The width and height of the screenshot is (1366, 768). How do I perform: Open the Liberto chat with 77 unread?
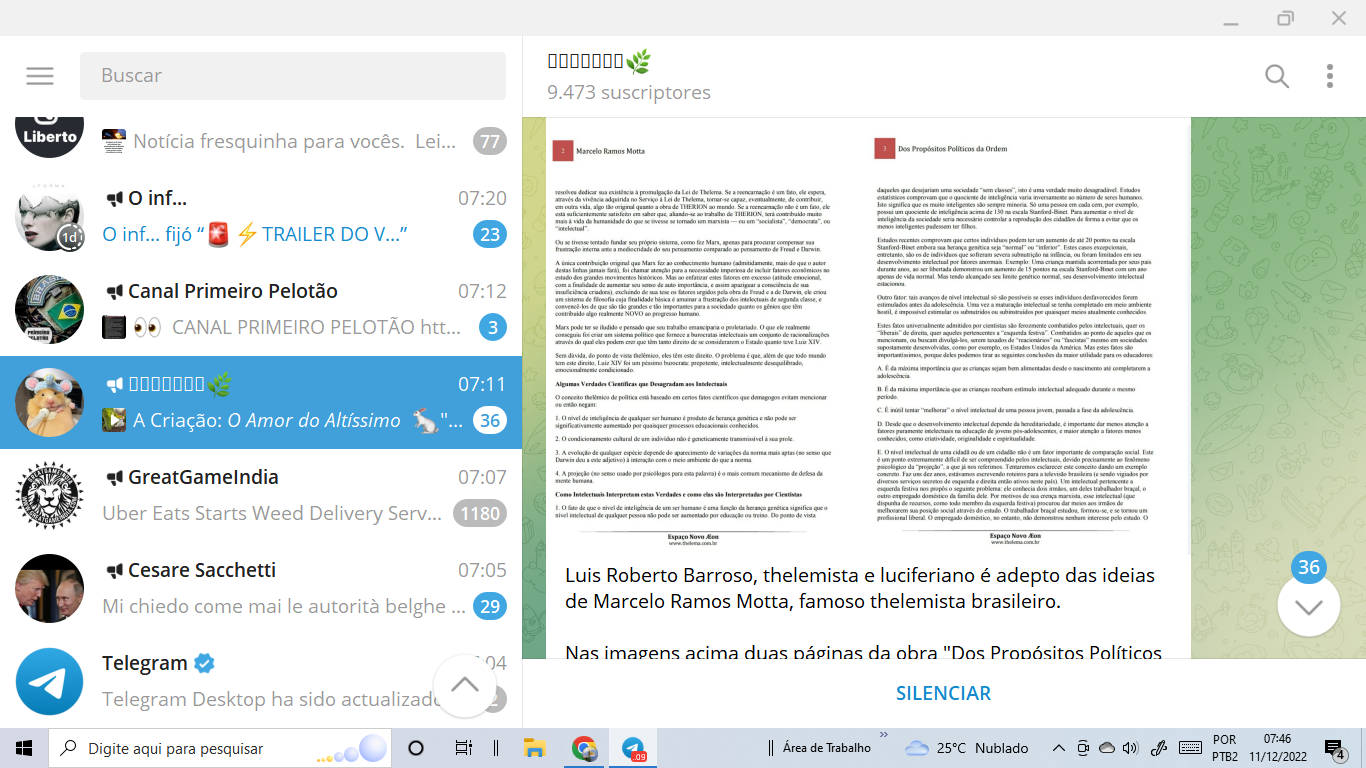[261, 140]
